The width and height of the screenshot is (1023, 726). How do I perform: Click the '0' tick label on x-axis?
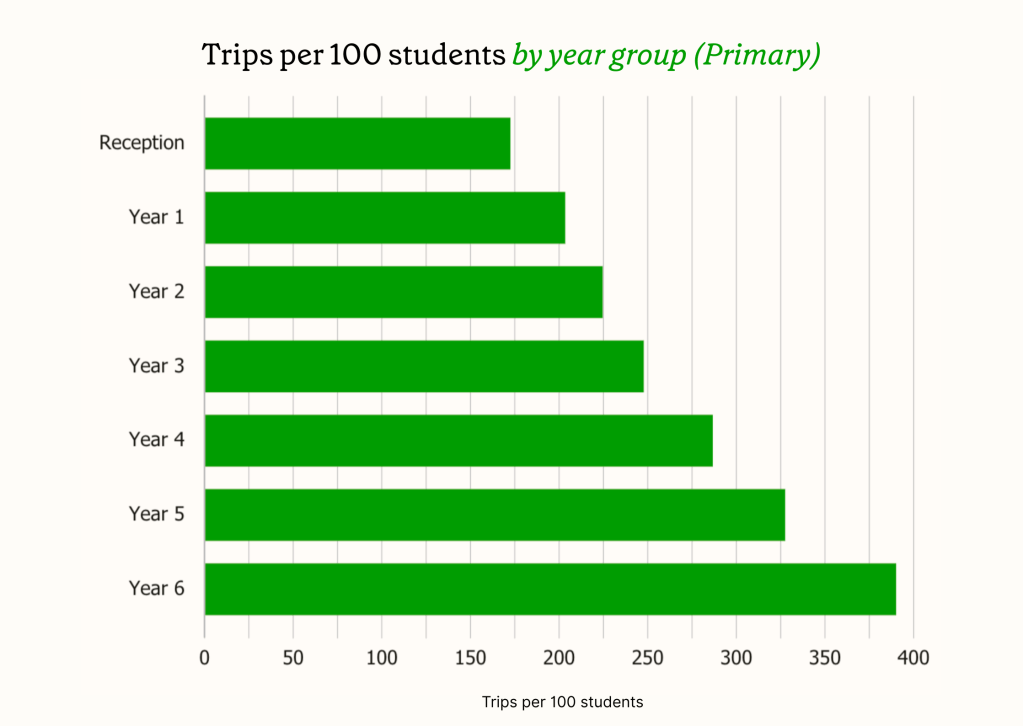point(204,658)
